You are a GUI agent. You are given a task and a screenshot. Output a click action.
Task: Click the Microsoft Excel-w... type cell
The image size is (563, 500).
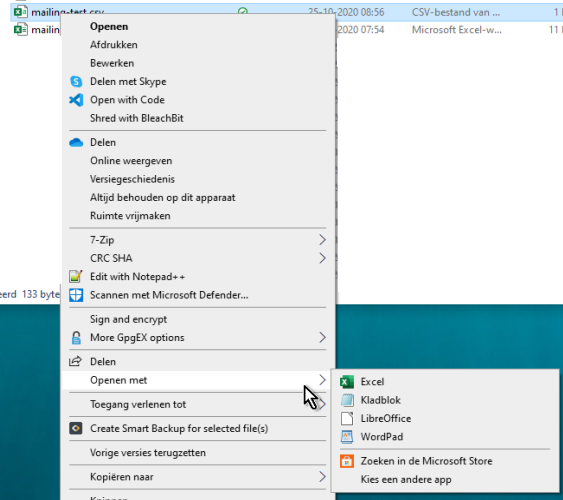(457, 29)
